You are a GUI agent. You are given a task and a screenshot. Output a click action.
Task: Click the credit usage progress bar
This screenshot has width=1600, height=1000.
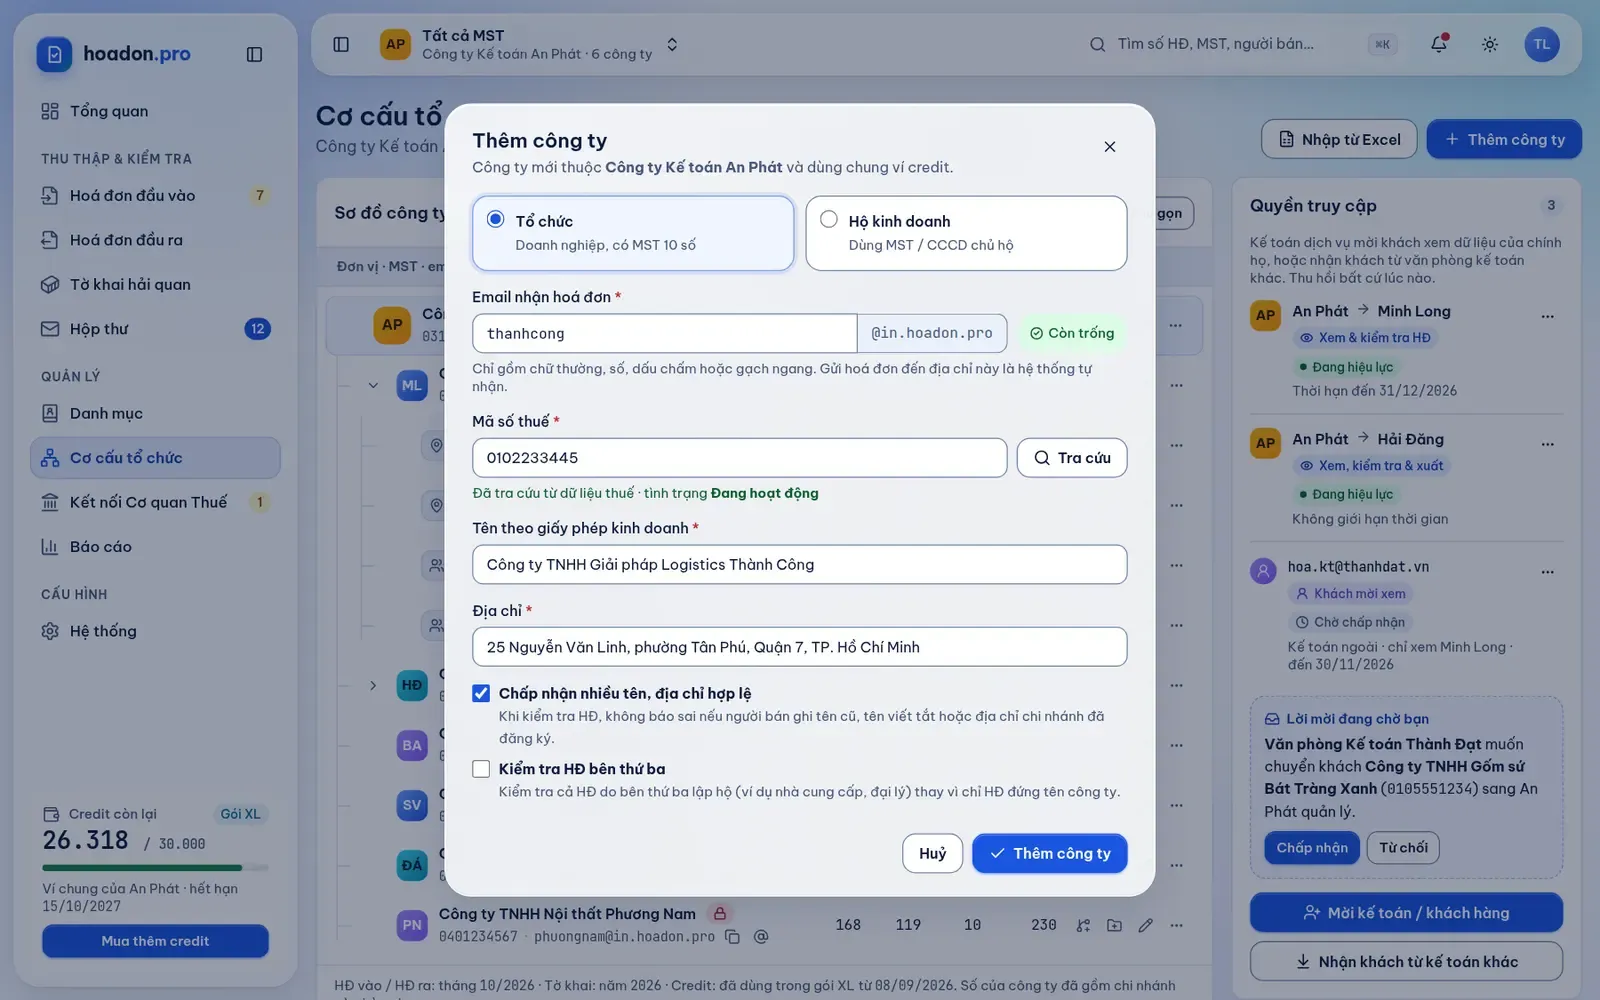155,867
